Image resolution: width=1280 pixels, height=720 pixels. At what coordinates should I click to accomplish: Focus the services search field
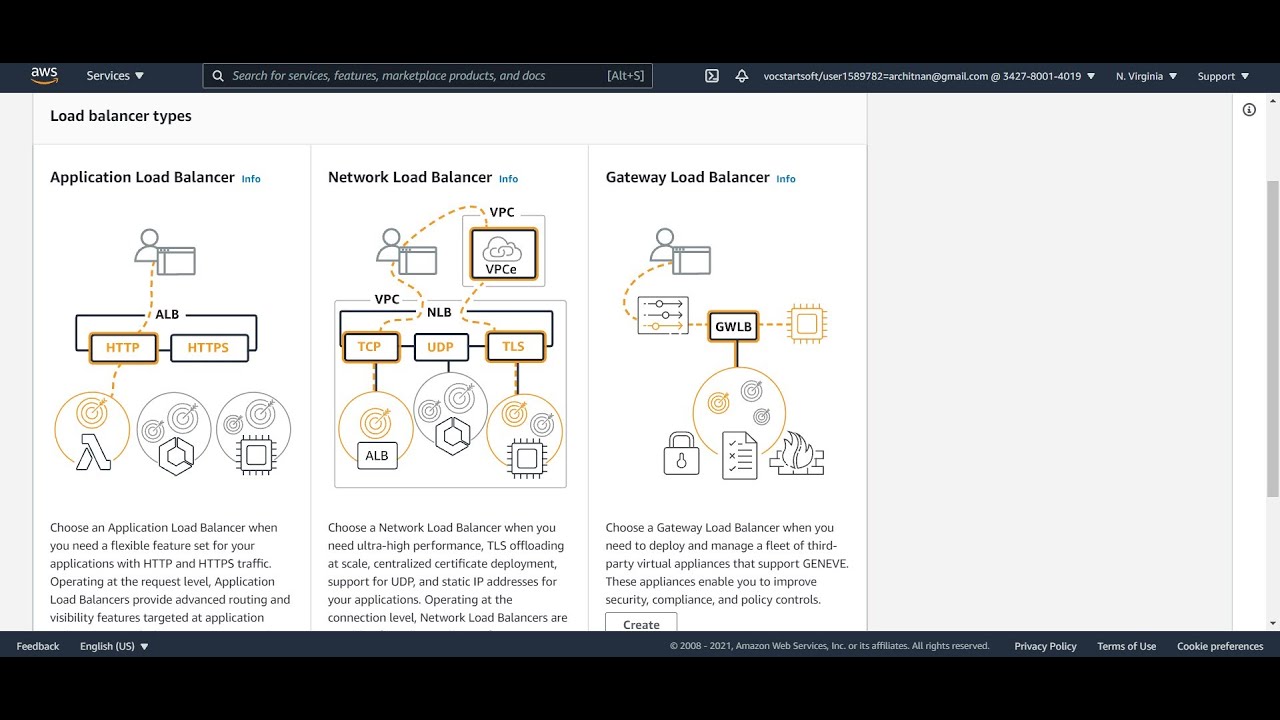428,76
